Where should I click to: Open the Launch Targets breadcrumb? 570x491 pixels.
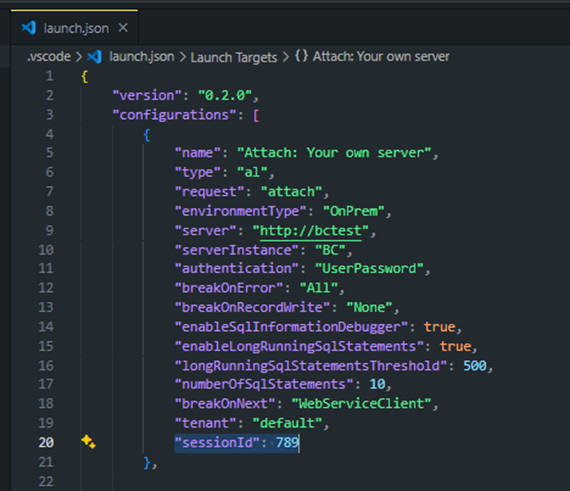(x=234, y=57)
